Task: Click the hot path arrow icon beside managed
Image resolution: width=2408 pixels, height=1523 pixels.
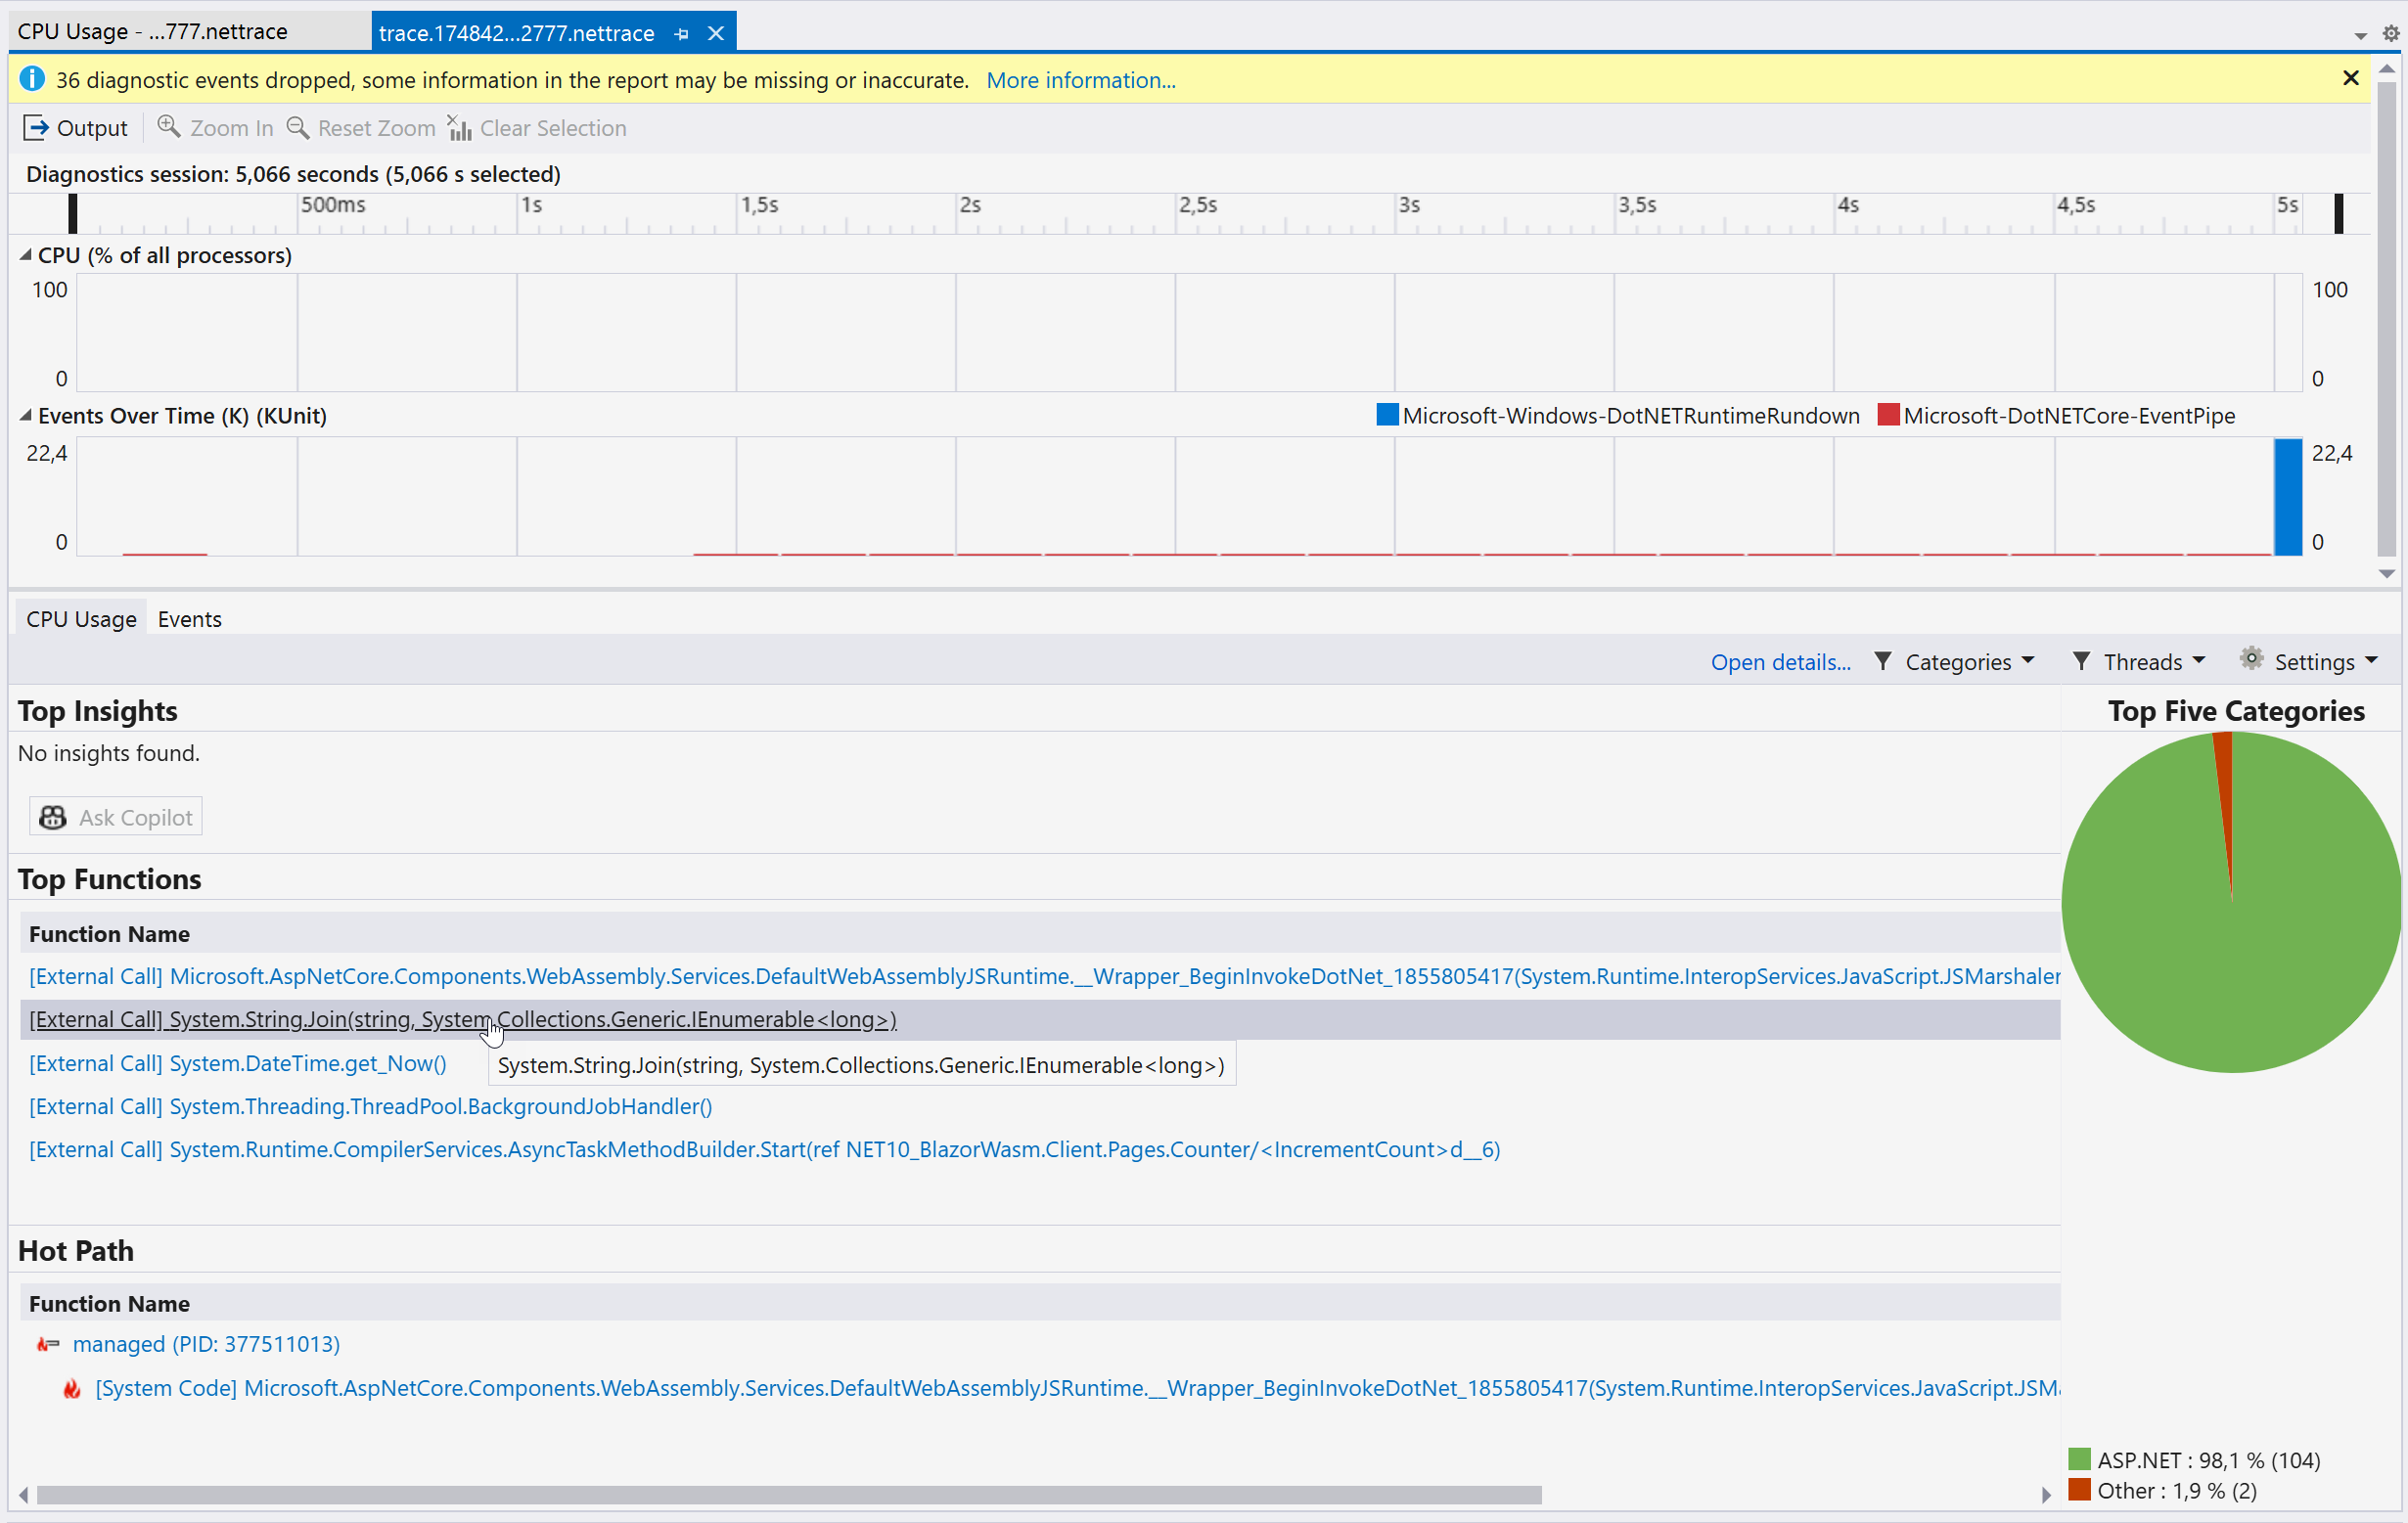Action: (47, 1344)
